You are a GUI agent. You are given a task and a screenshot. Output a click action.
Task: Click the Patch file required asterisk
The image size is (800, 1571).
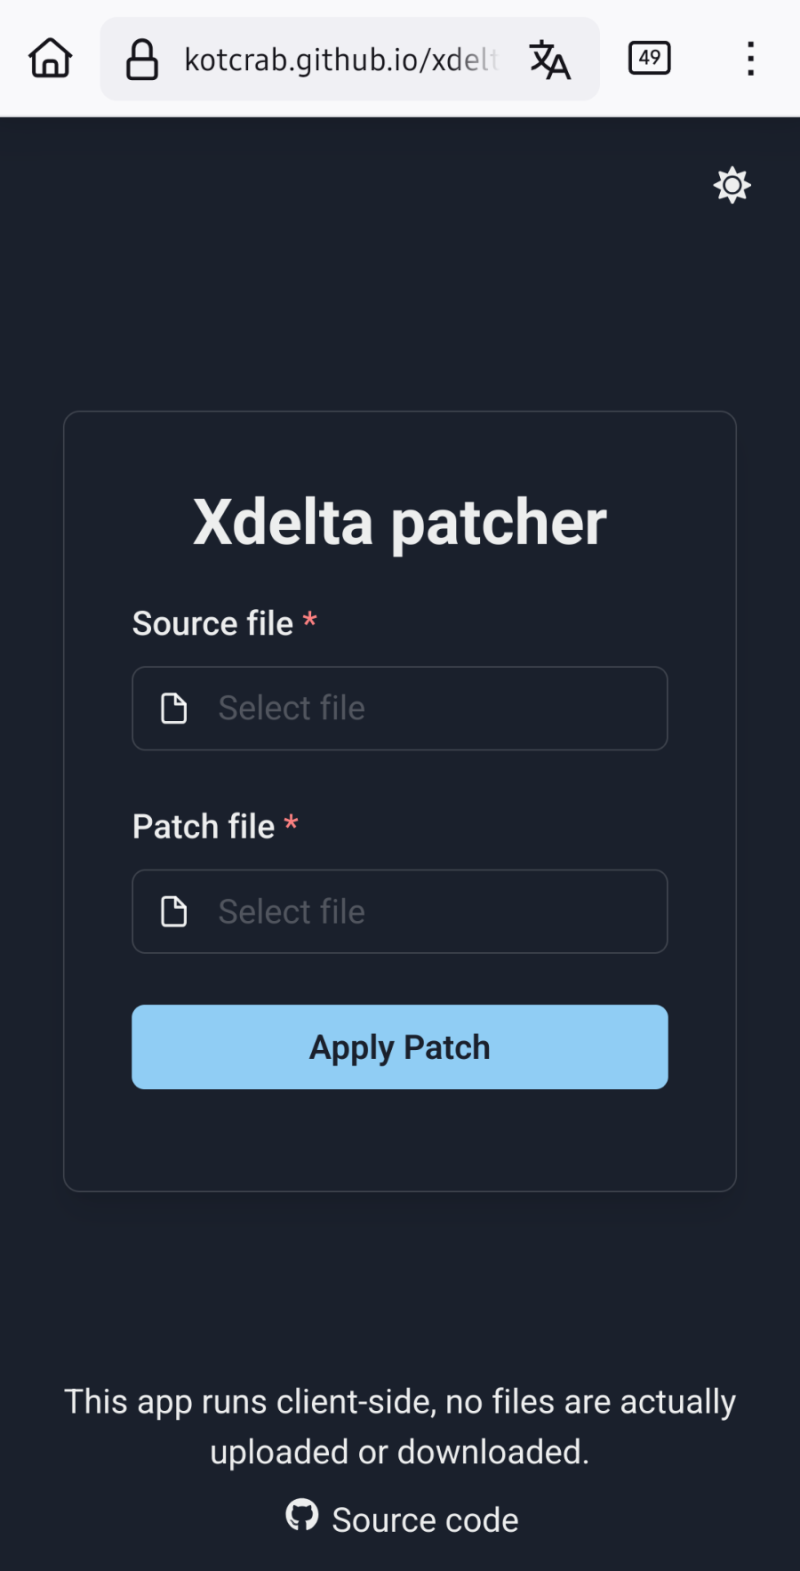pyautogui.click(x=291, y=823)
